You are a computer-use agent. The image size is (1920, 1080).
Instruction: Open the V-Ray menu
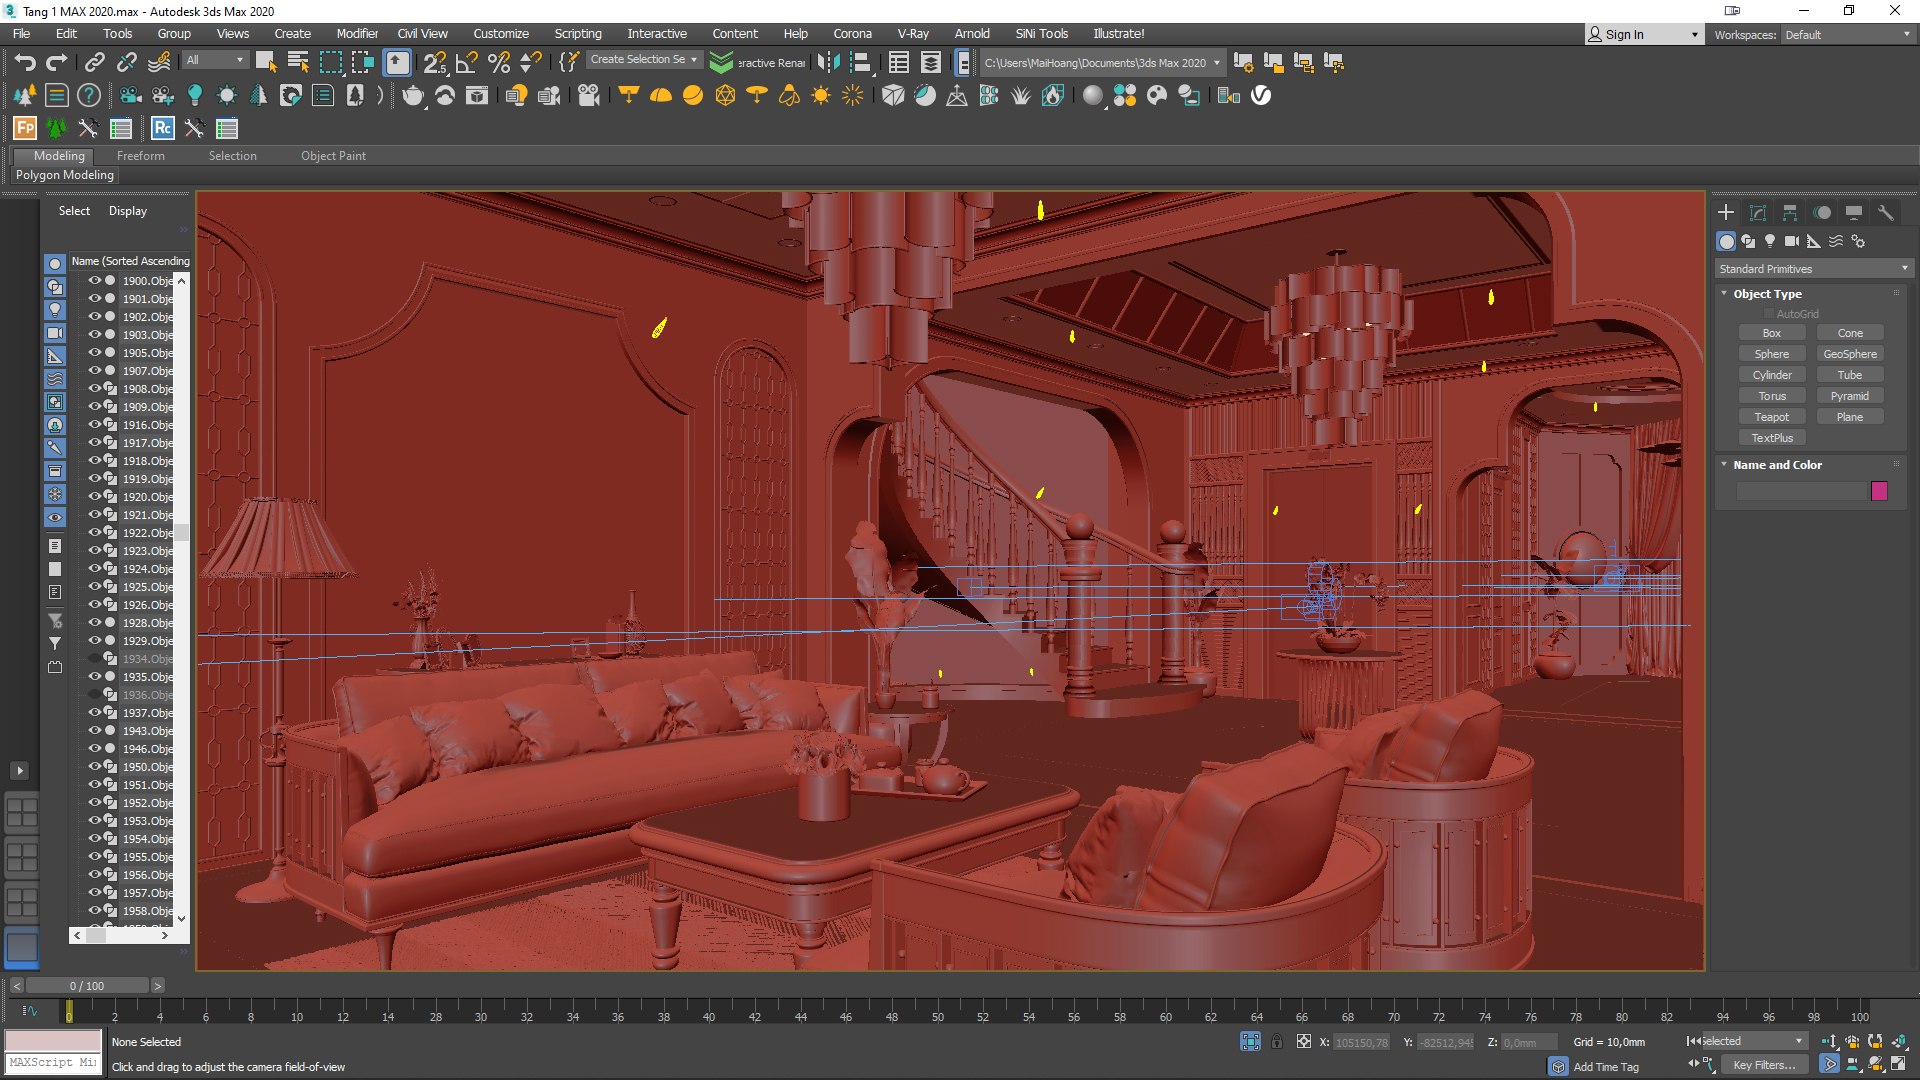(x=912, y=34)
